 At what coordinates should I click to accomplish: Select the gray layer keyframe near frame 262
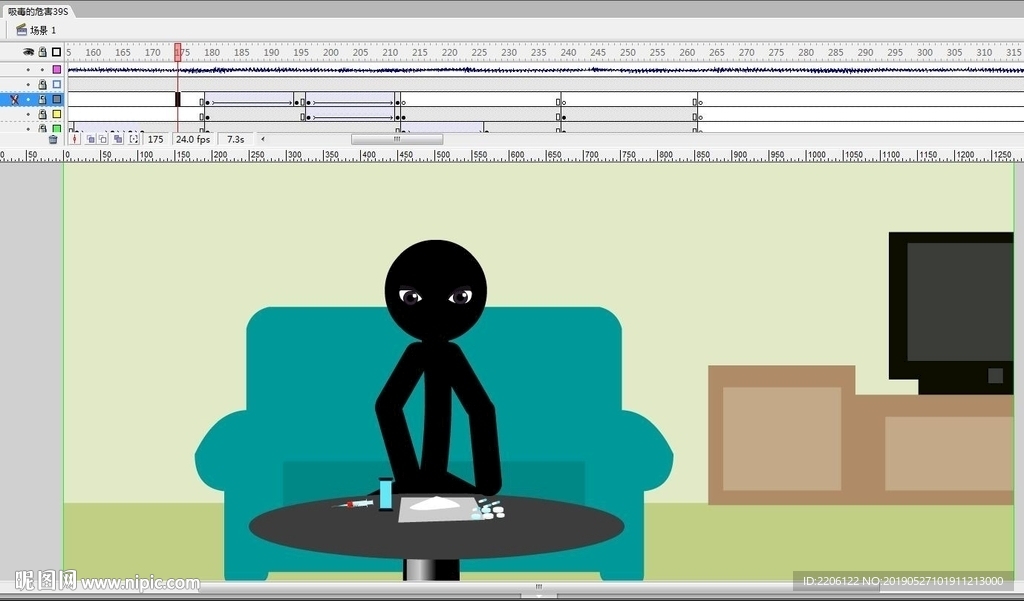pyautogui.click(x=699, y=102)
